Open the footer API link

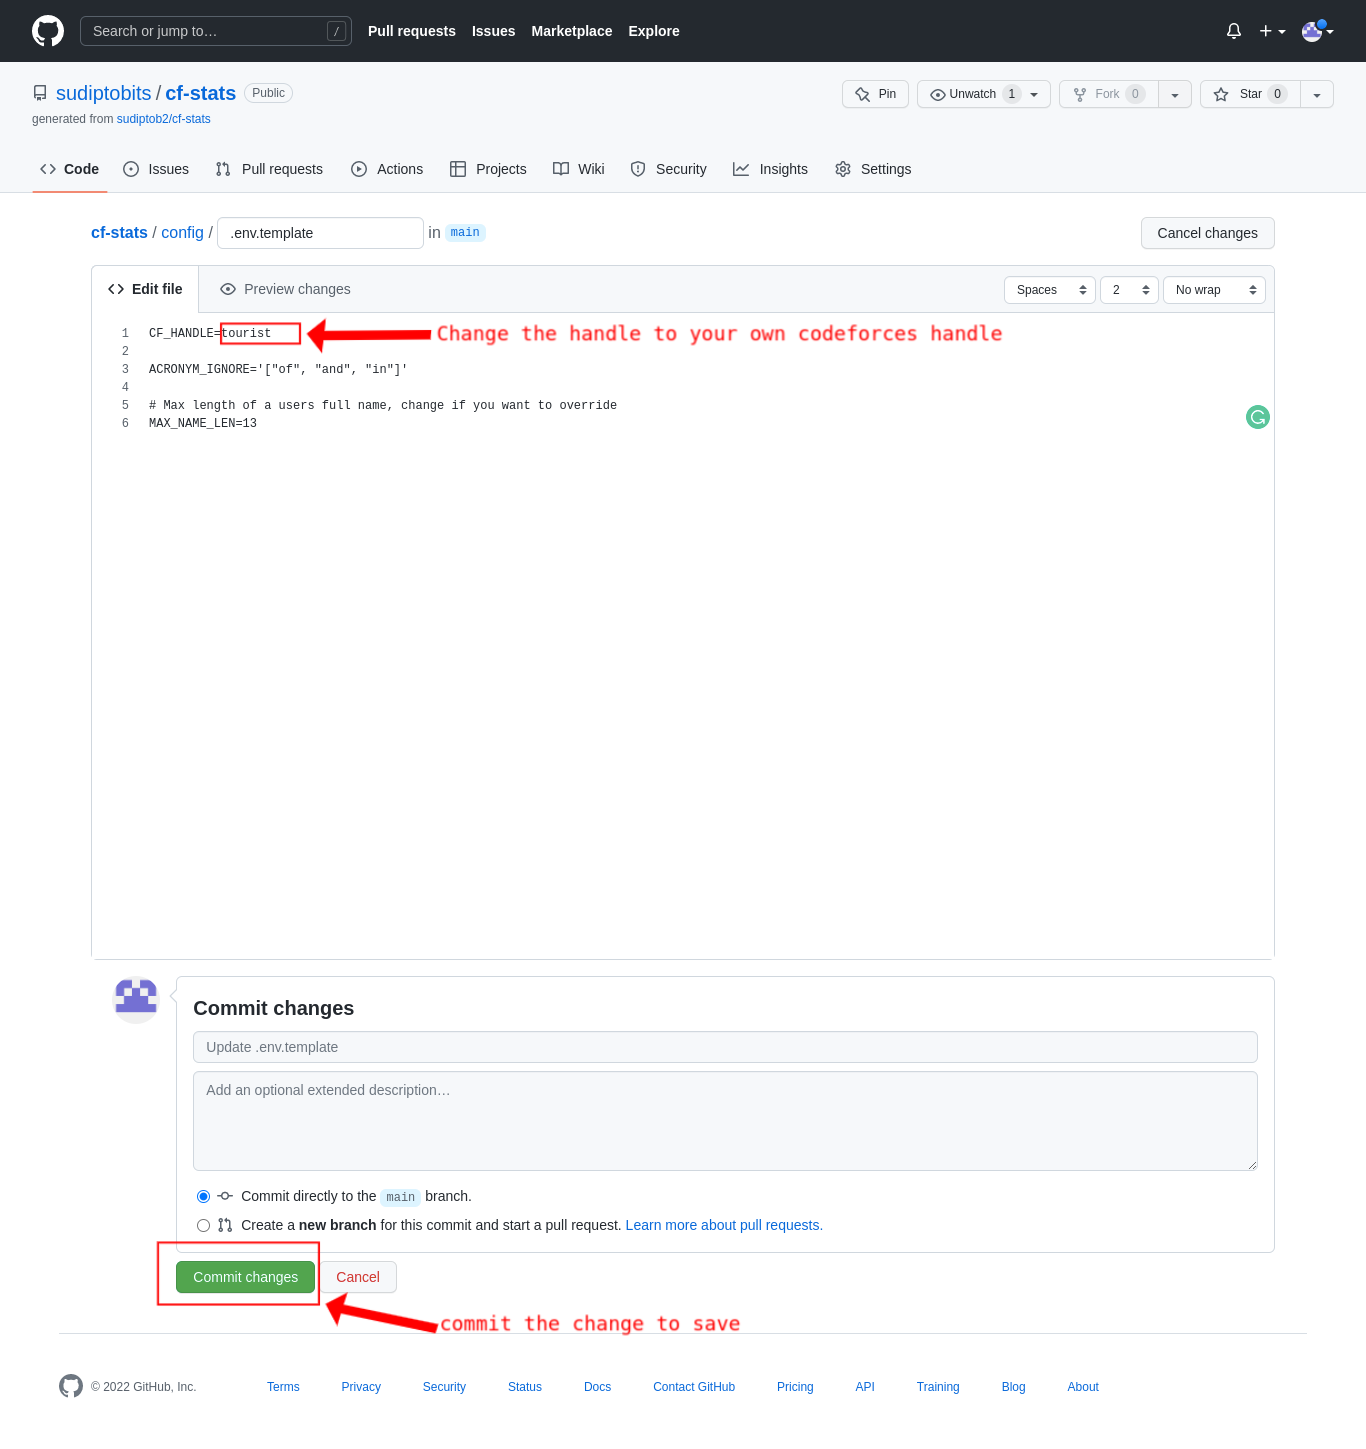click(865, 1387)
